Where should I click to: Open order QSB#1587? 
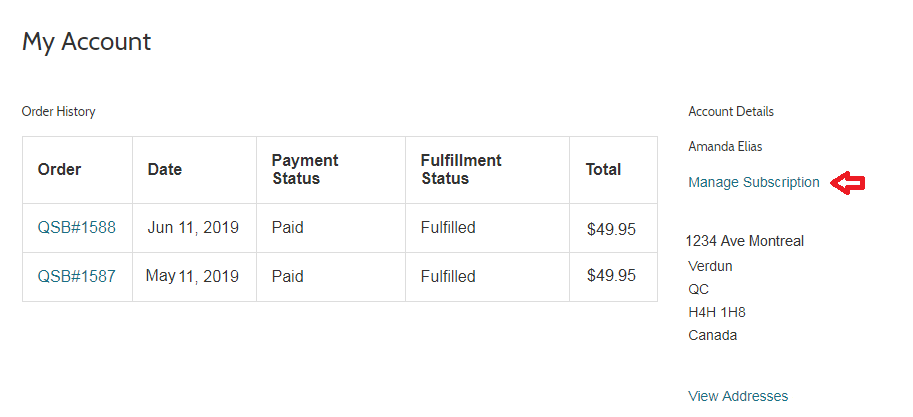pyautogui.click(x=76, y=276)
